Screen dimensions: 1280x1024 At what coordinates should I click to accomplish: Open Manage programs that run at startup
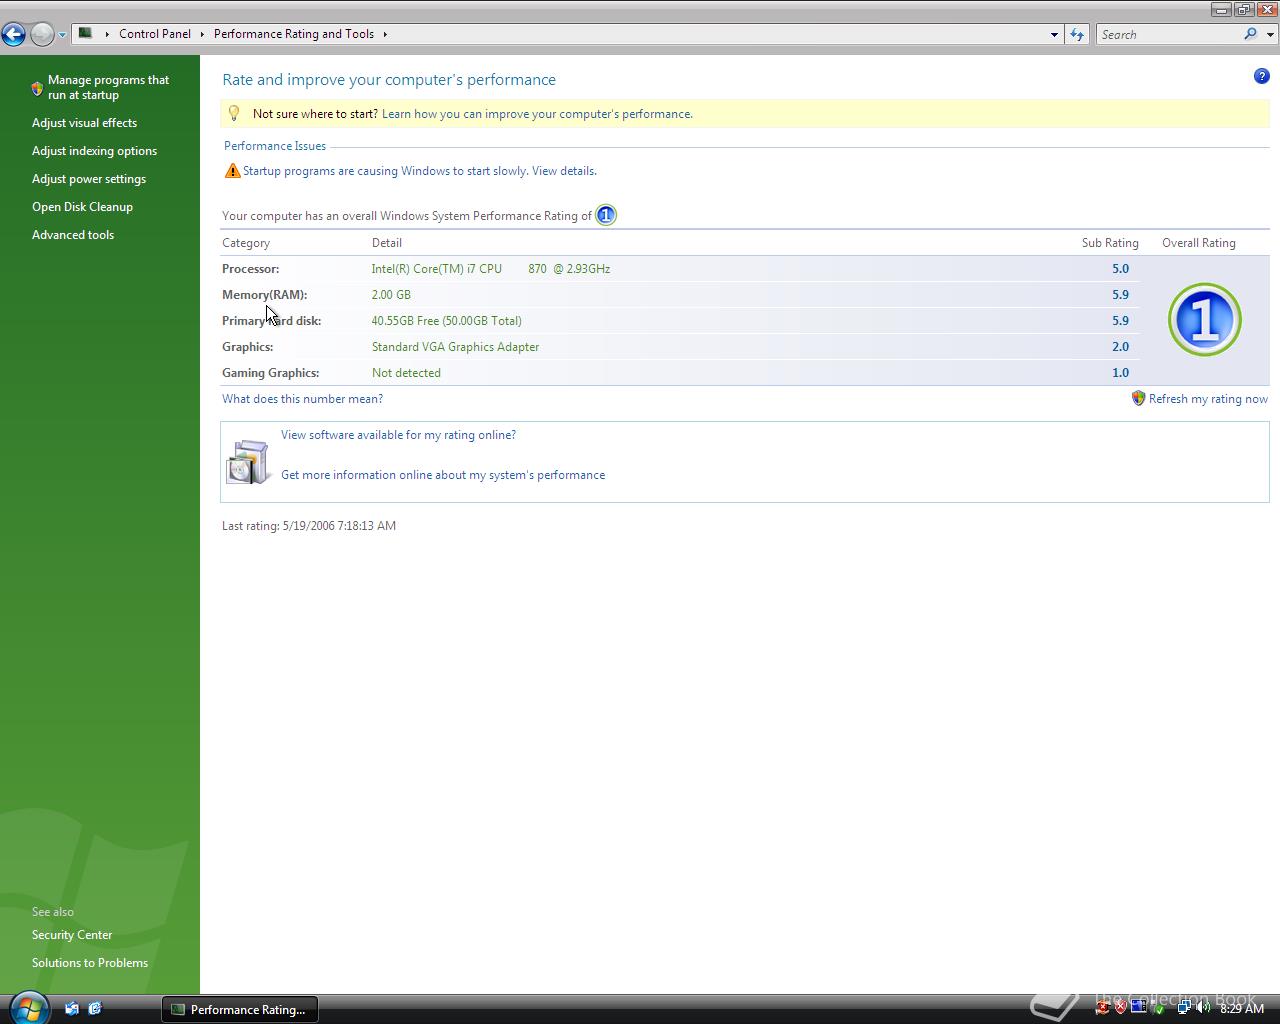tap(108, 87)
